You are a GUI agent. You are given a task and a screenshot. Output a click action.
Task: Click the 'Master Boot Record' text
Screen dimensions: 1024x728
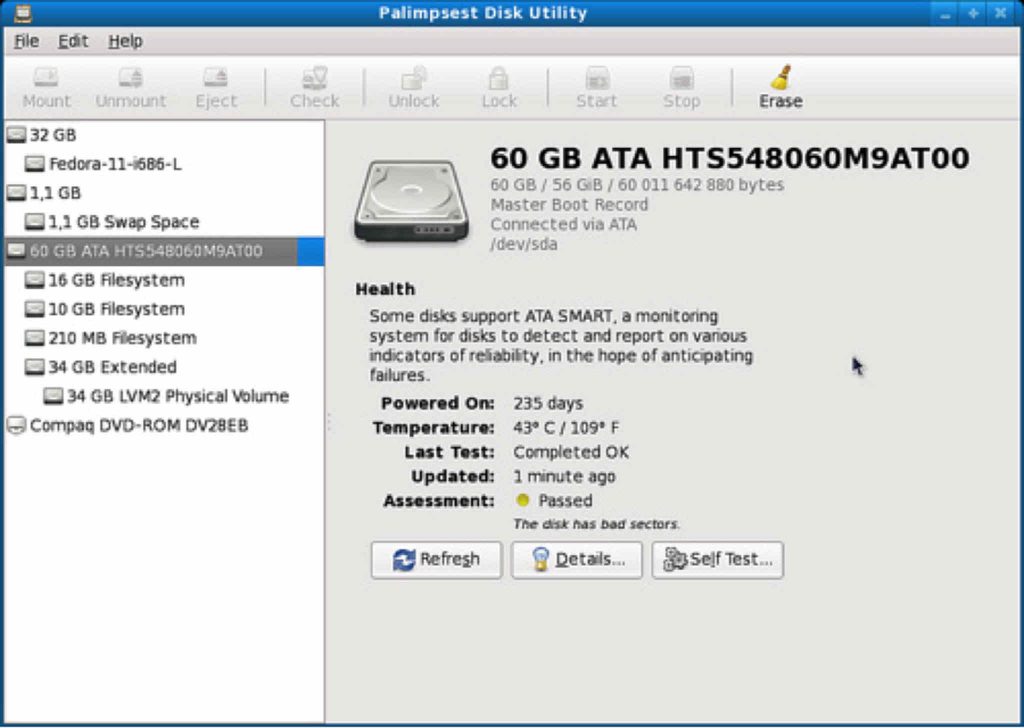pyautogui.click(x=569, y=205)
